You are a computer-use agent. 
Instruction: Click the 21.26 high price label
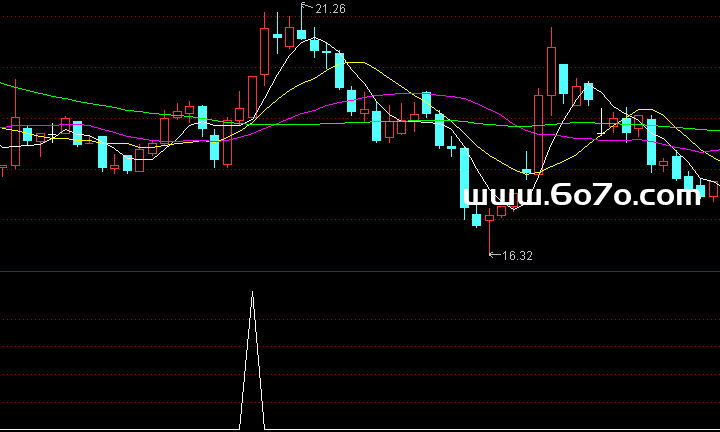pyautogui.click(x=330, y=9)
